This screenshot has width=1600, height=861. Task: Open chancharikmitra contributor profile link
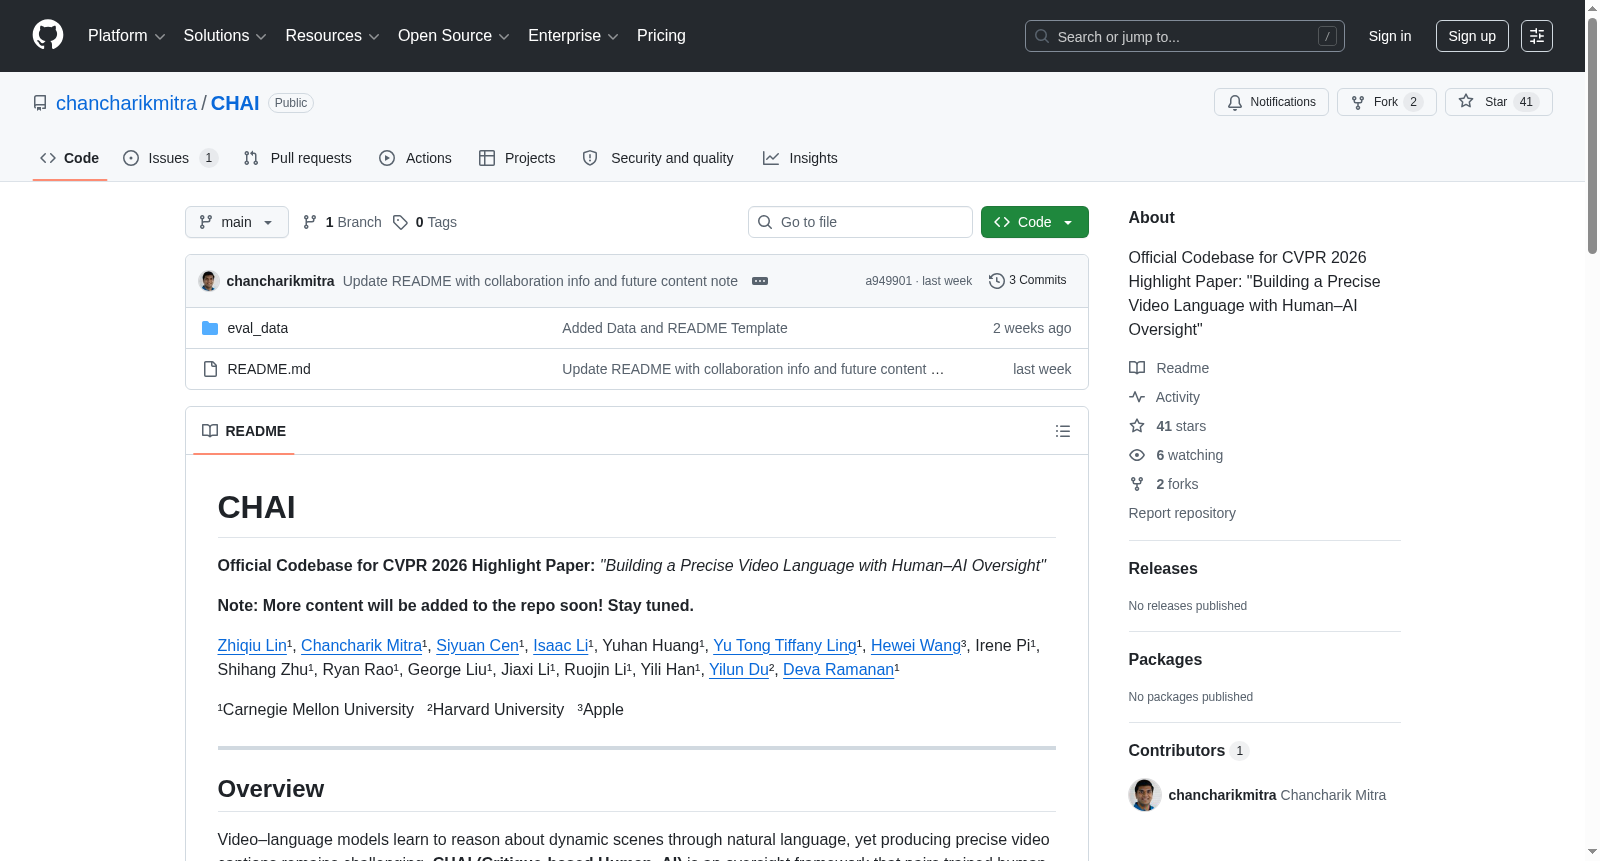click(x=1223, y=795)
